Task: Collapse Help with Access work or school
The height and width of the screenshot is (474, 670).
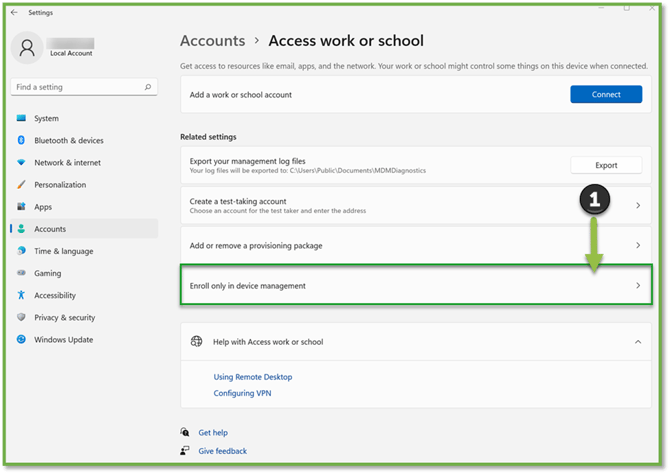Action: pos(638,342)
